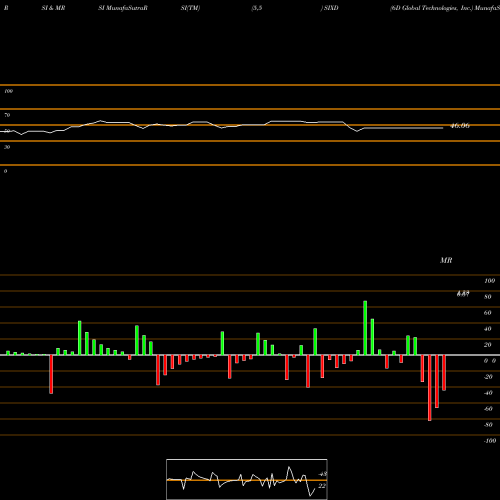Click the tallest green bar in MR histogram

click(x=365, y=328)
